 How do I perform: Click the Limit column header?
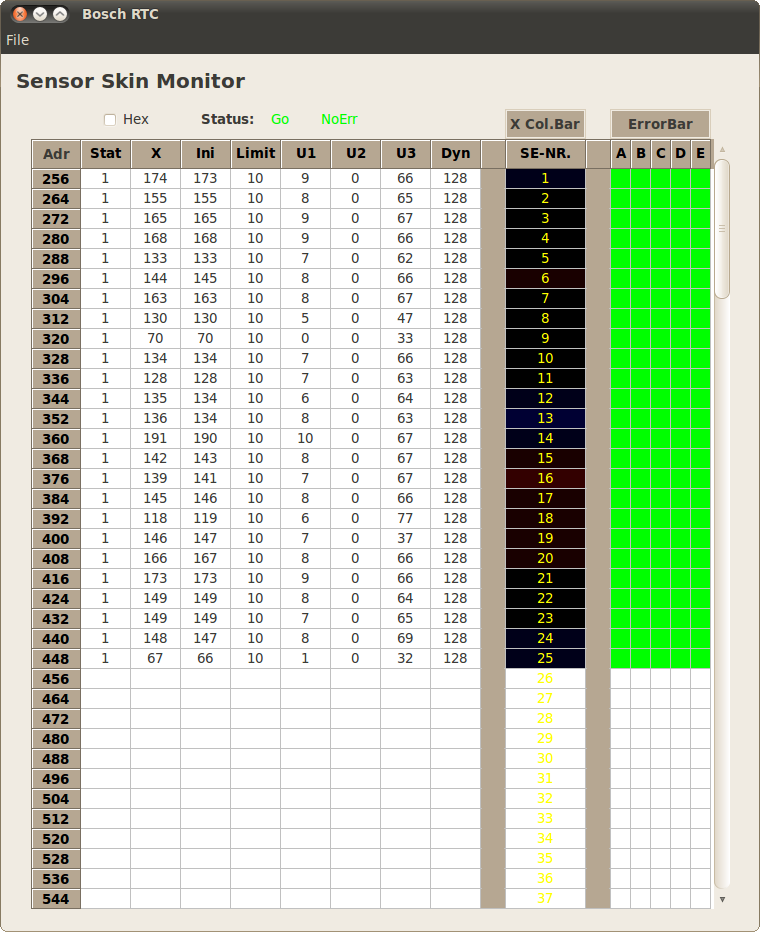coord(256,154)
